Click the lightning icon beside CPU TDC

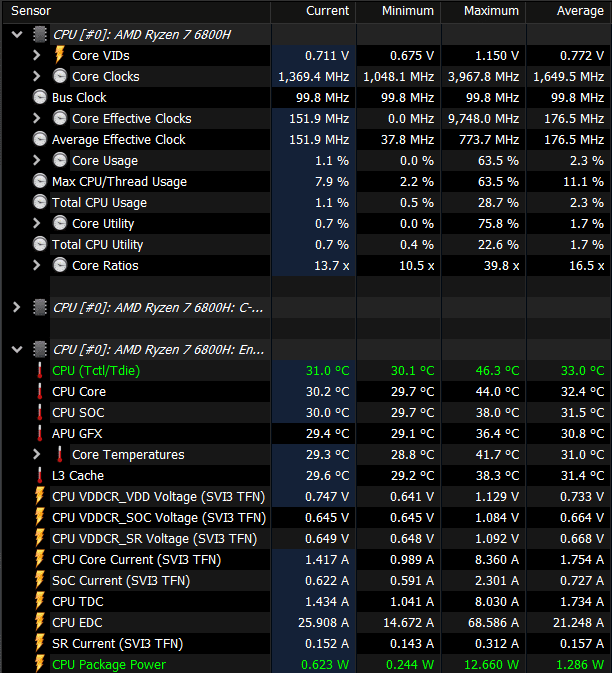(x=40, y=601)
